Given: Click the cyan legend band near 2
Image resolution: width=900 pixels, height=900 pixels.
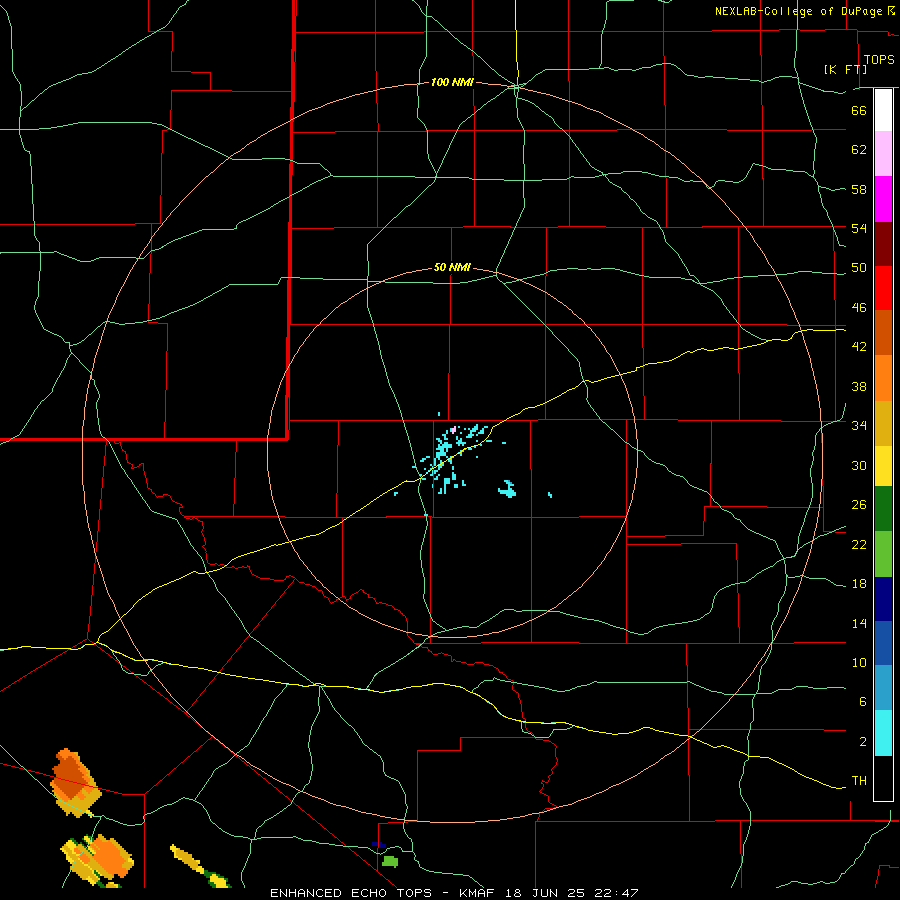Looking at the screenshot, I should (883, 733).
